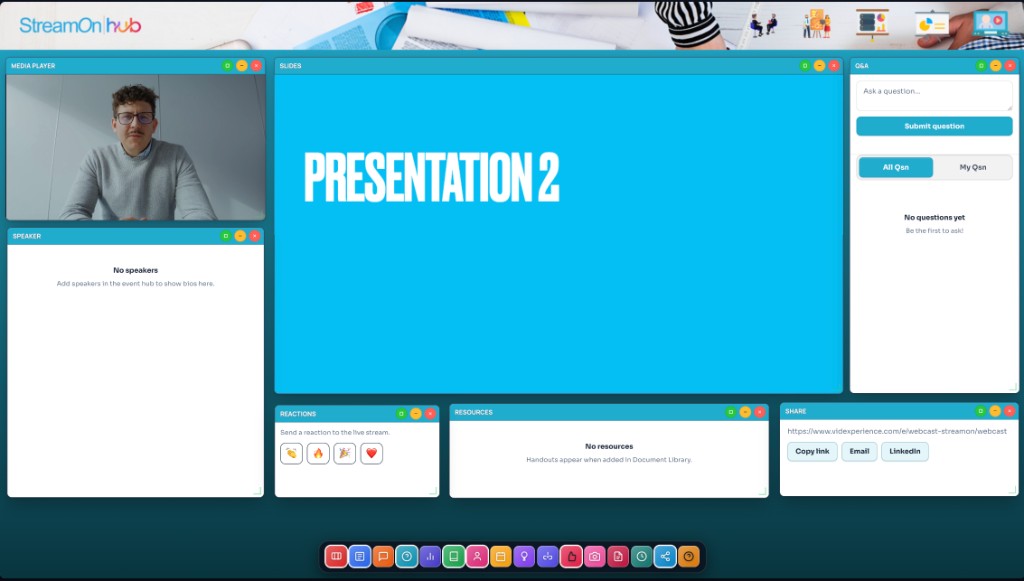Image resolution: width=1024 pixels, height=581 pixels.
Task: Open the orange chat bubble dock icon
Action: 383,556
